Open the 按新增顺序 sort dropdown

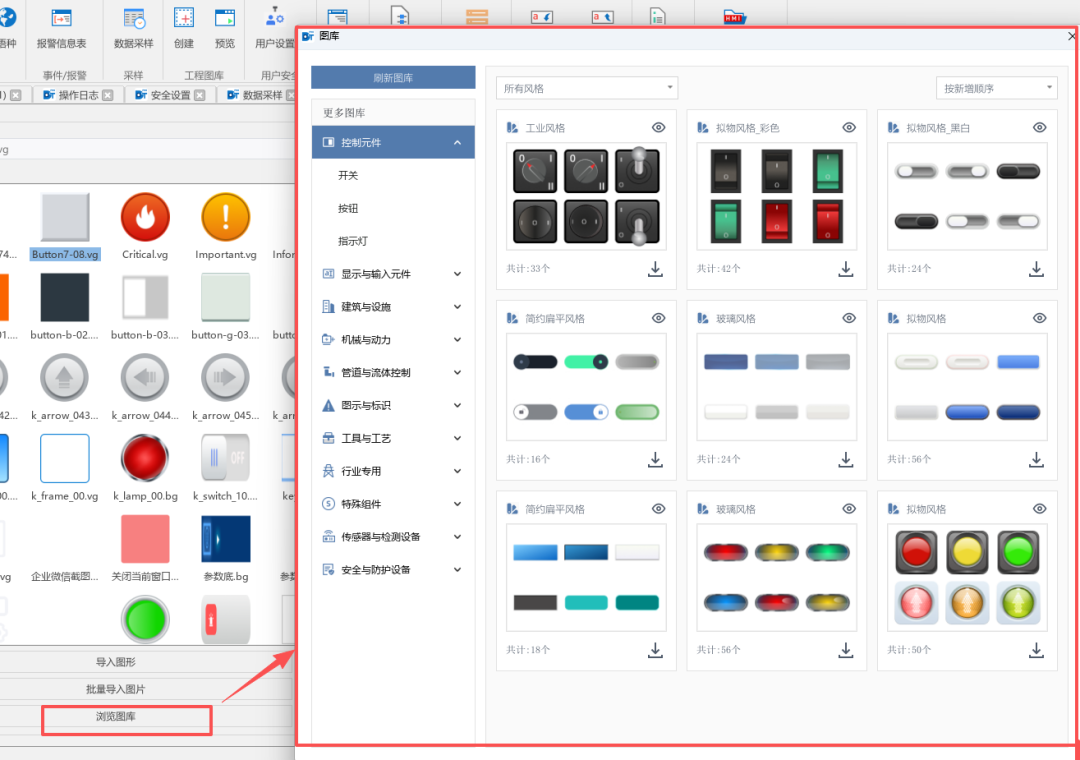pos(996,88)
